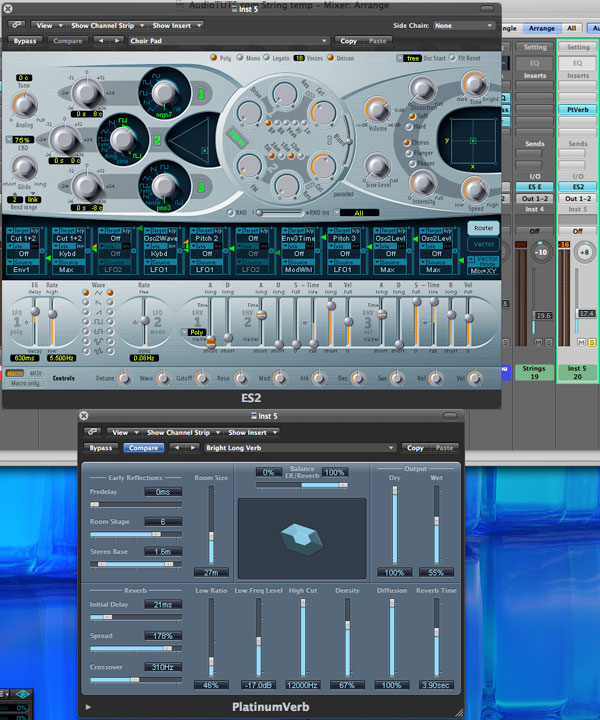Click the Vol macro knob
Image resolution: width=600 pixels, height=720 pixels.
tap(475, 378)
